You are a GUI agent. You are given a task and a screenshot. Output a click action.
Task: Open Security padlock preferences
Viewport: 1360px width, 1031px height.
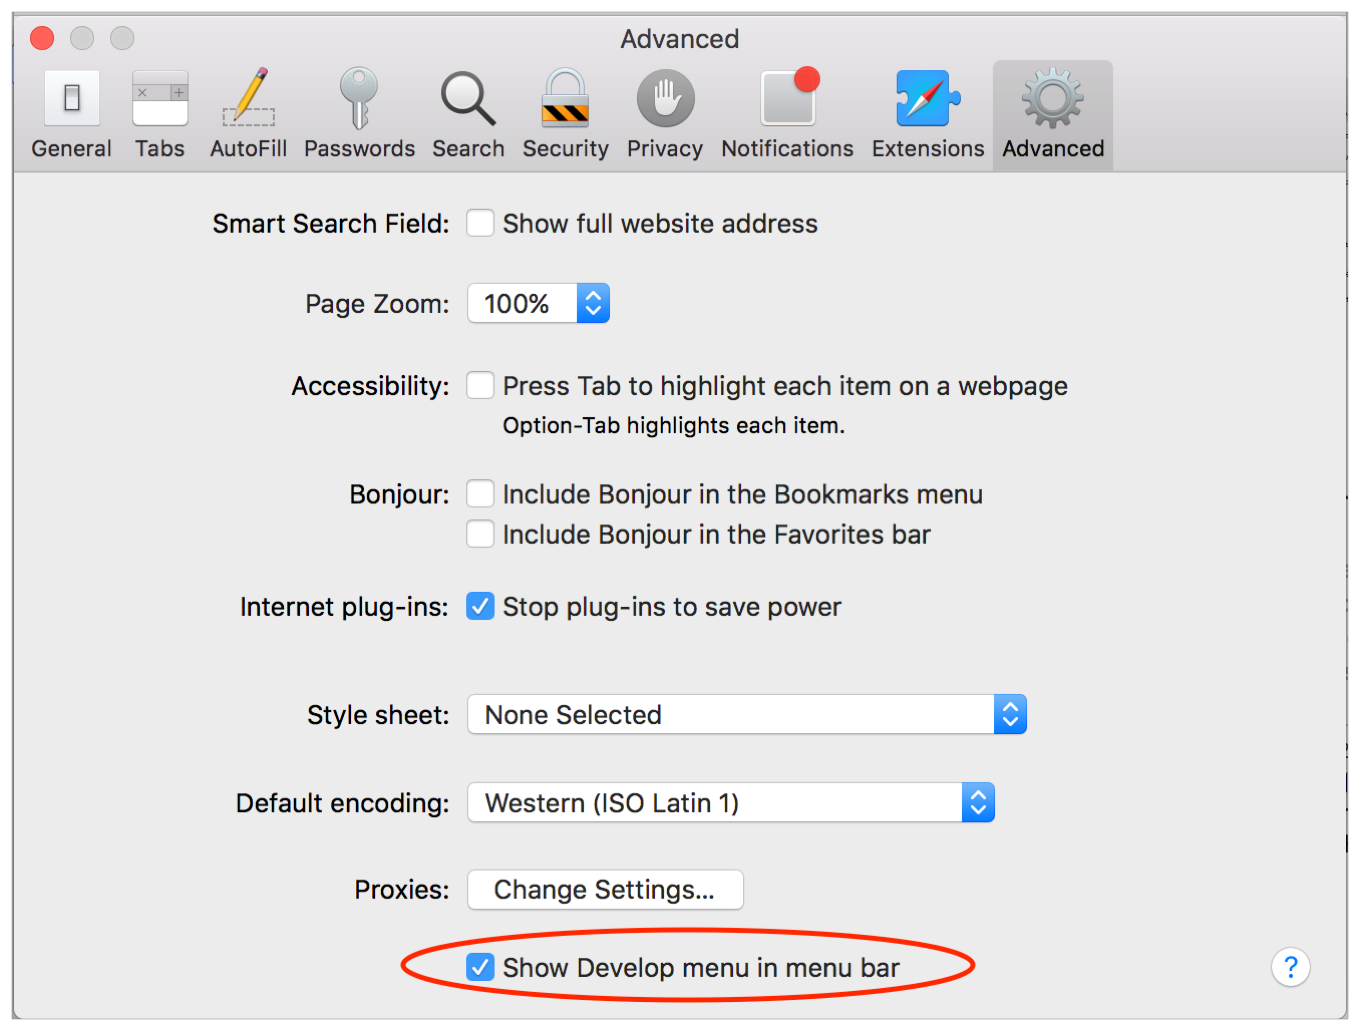click(565, 115)
